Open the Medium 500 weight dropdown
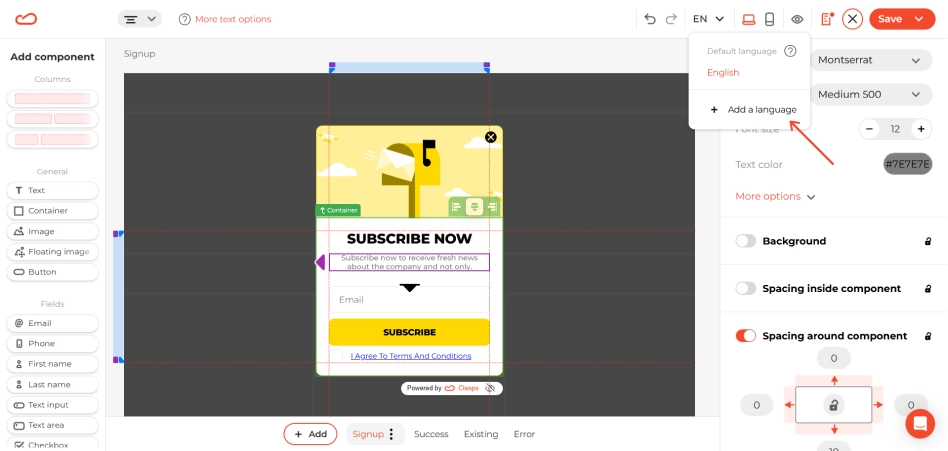The width and height of the screenshot is (948, 451). pos(870,94)
